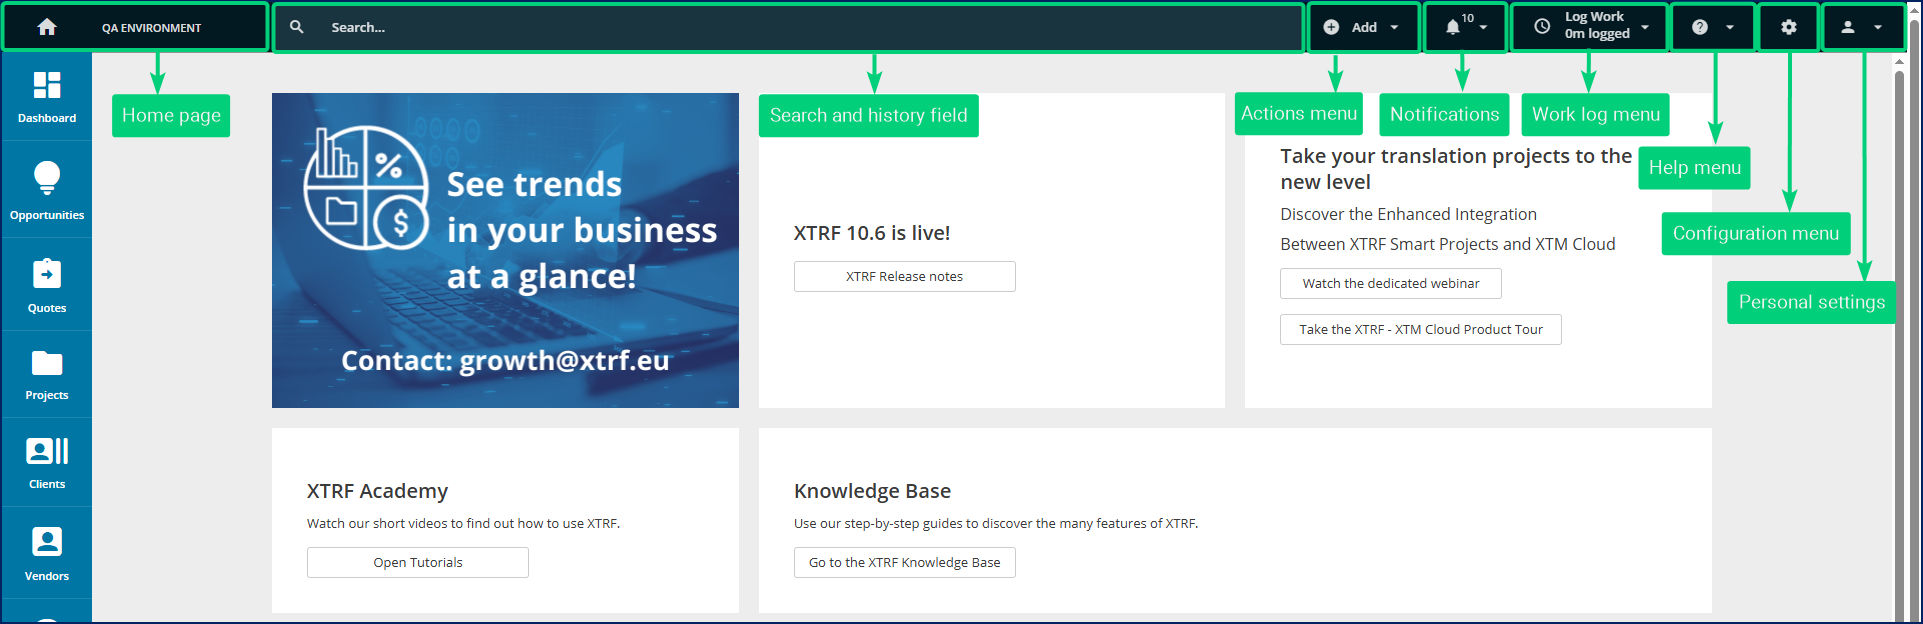This screenshot has height=624, width=1923.
Task: Expand the Add actions dropdown
Action: (x=1364, y=27)
